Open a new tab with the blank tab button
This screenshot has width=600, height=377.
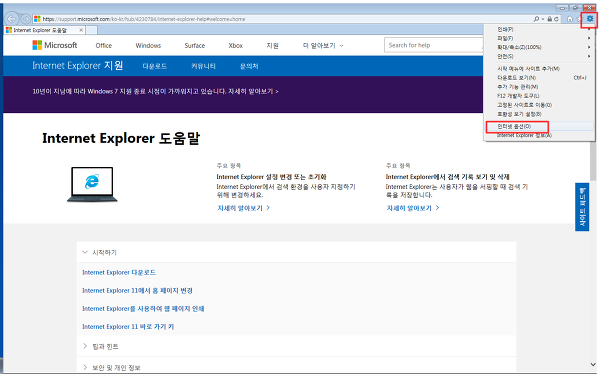click(91, 30)
